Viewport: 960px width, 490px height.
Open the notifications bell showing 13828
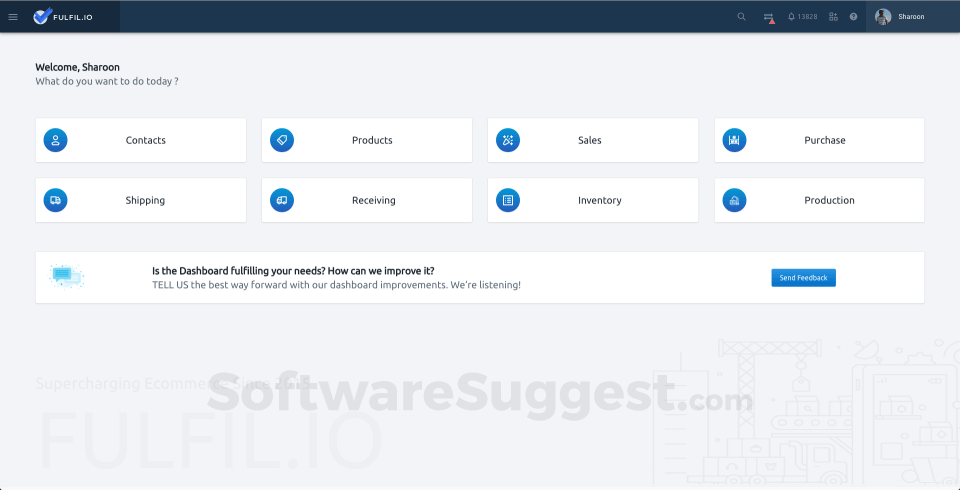(x=802, y=17)
